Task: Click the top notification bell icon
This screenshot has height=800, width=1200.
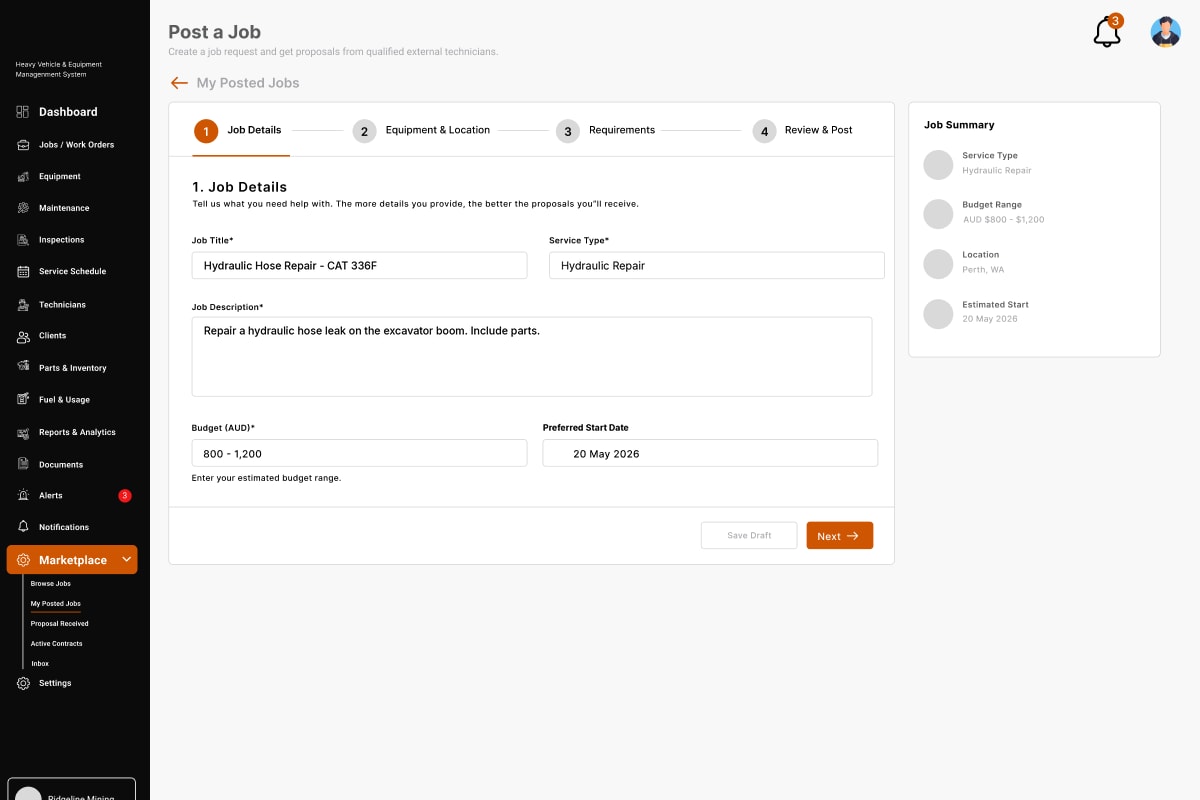Action: (1107, 32)
